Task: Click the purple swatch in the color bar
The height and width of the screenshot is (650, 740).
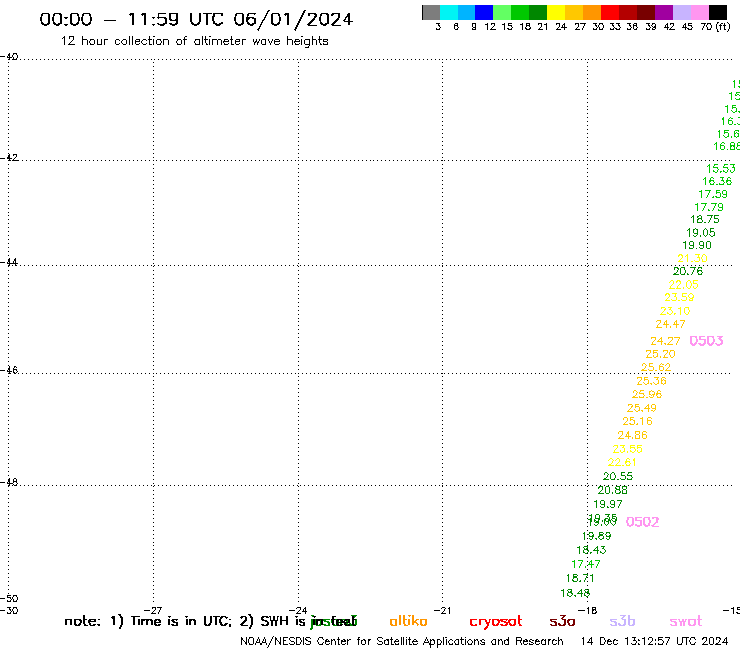Action: 664,12
